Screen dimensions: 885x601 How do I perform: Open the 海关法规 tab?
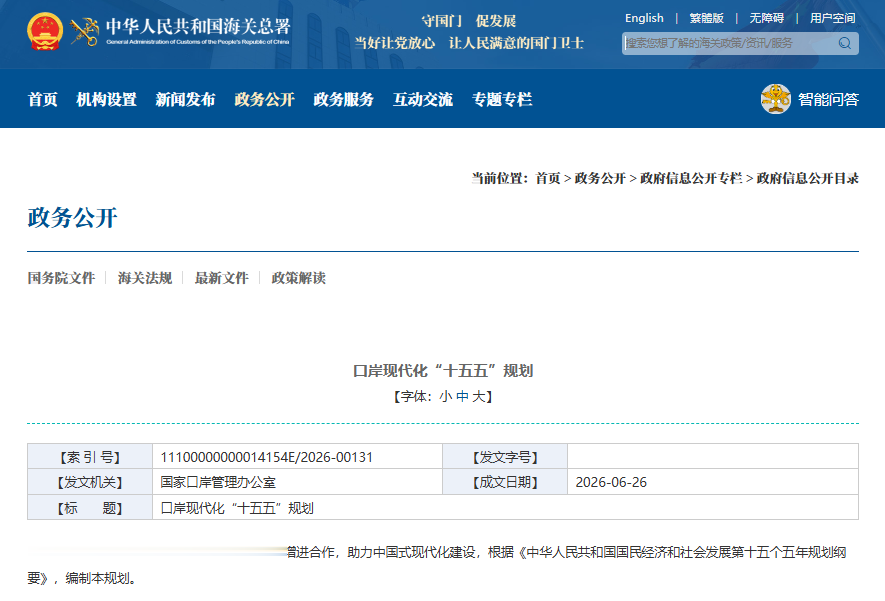pos(145,278)
